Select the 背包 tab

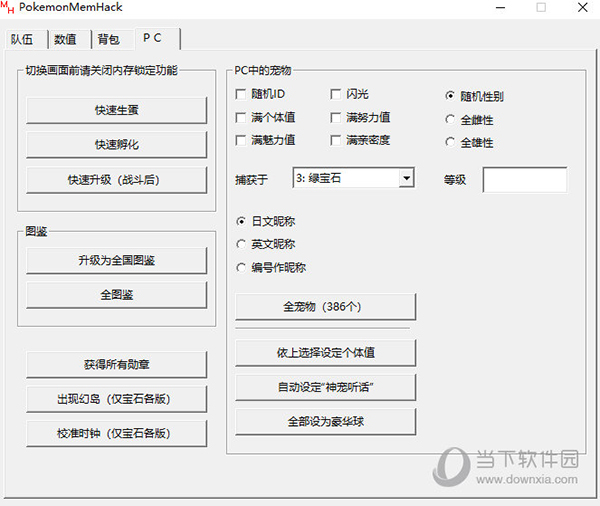112,39
